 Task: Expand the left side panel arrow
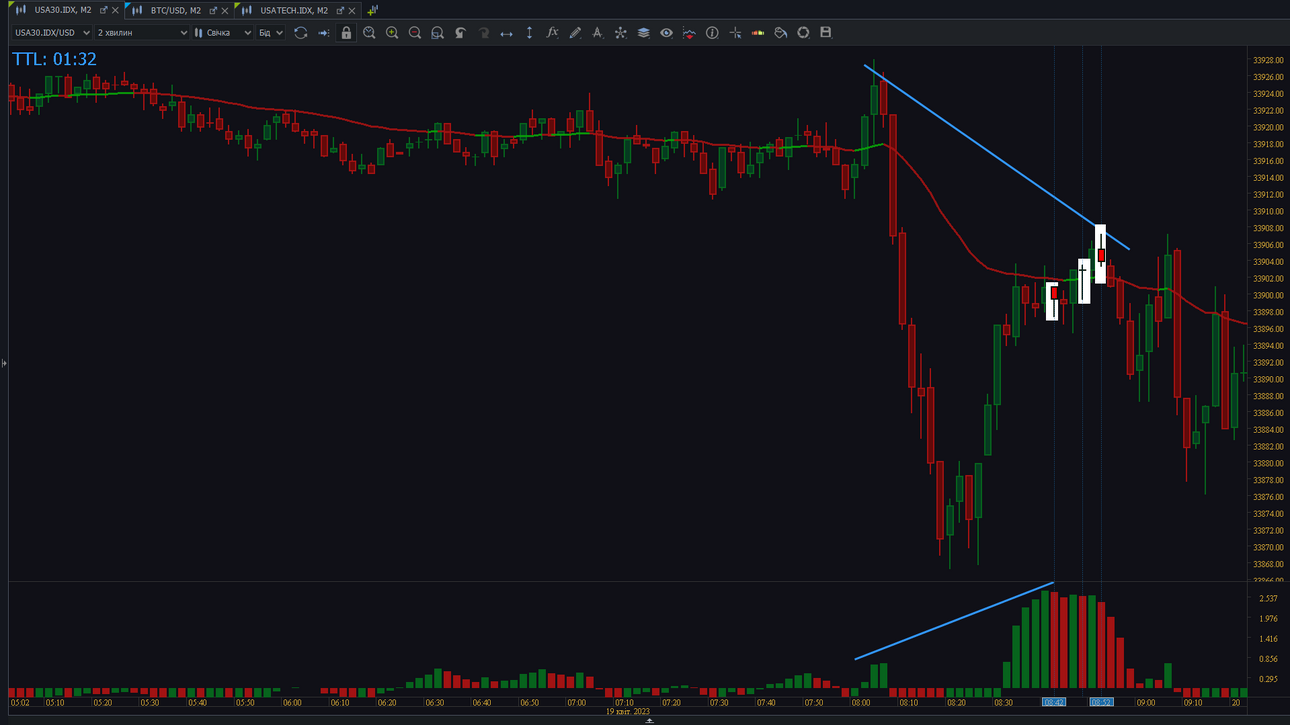point(4,363)
